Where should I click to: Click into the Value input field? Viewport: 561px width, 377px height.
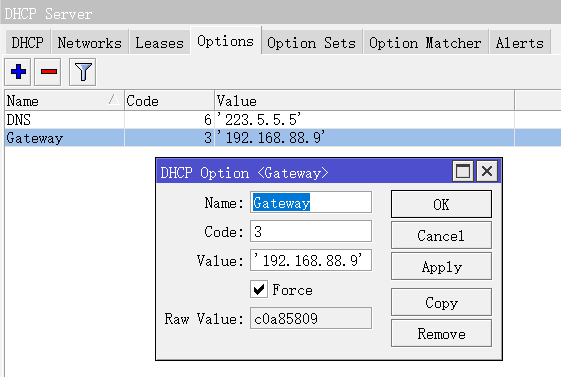(311, 260)
